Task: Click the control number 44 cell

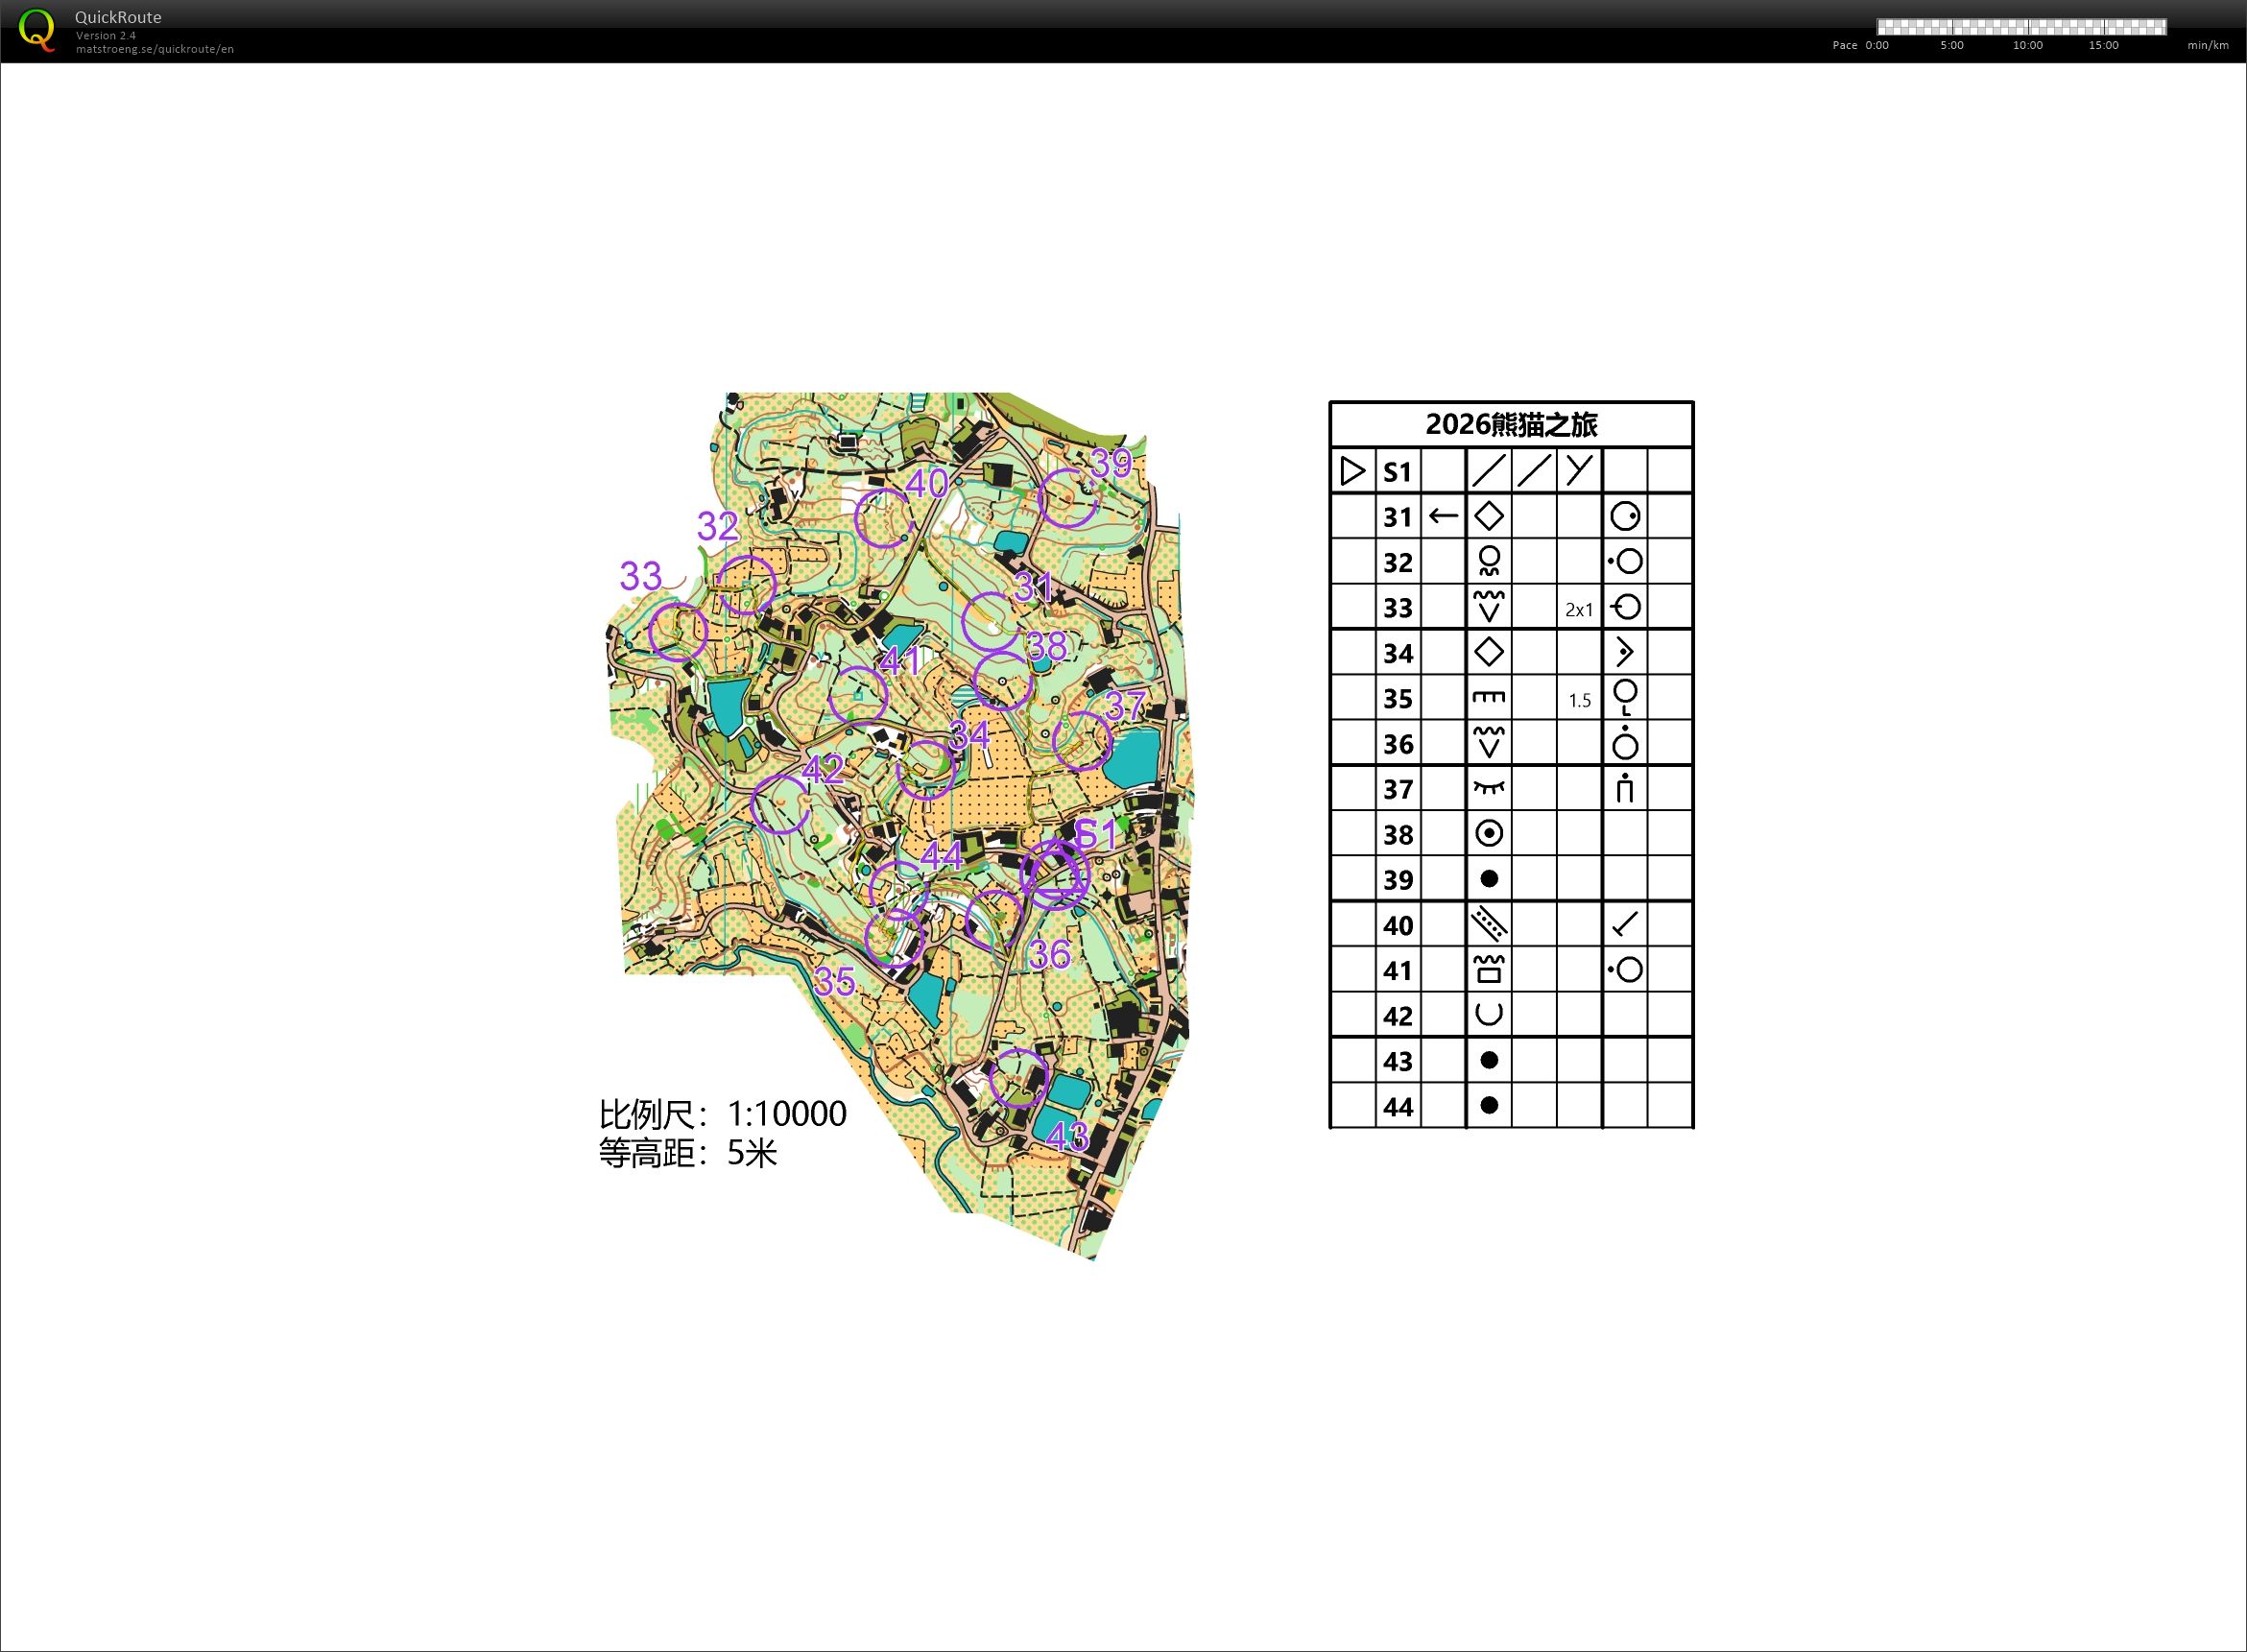Action: [x=1397, y=1107]
